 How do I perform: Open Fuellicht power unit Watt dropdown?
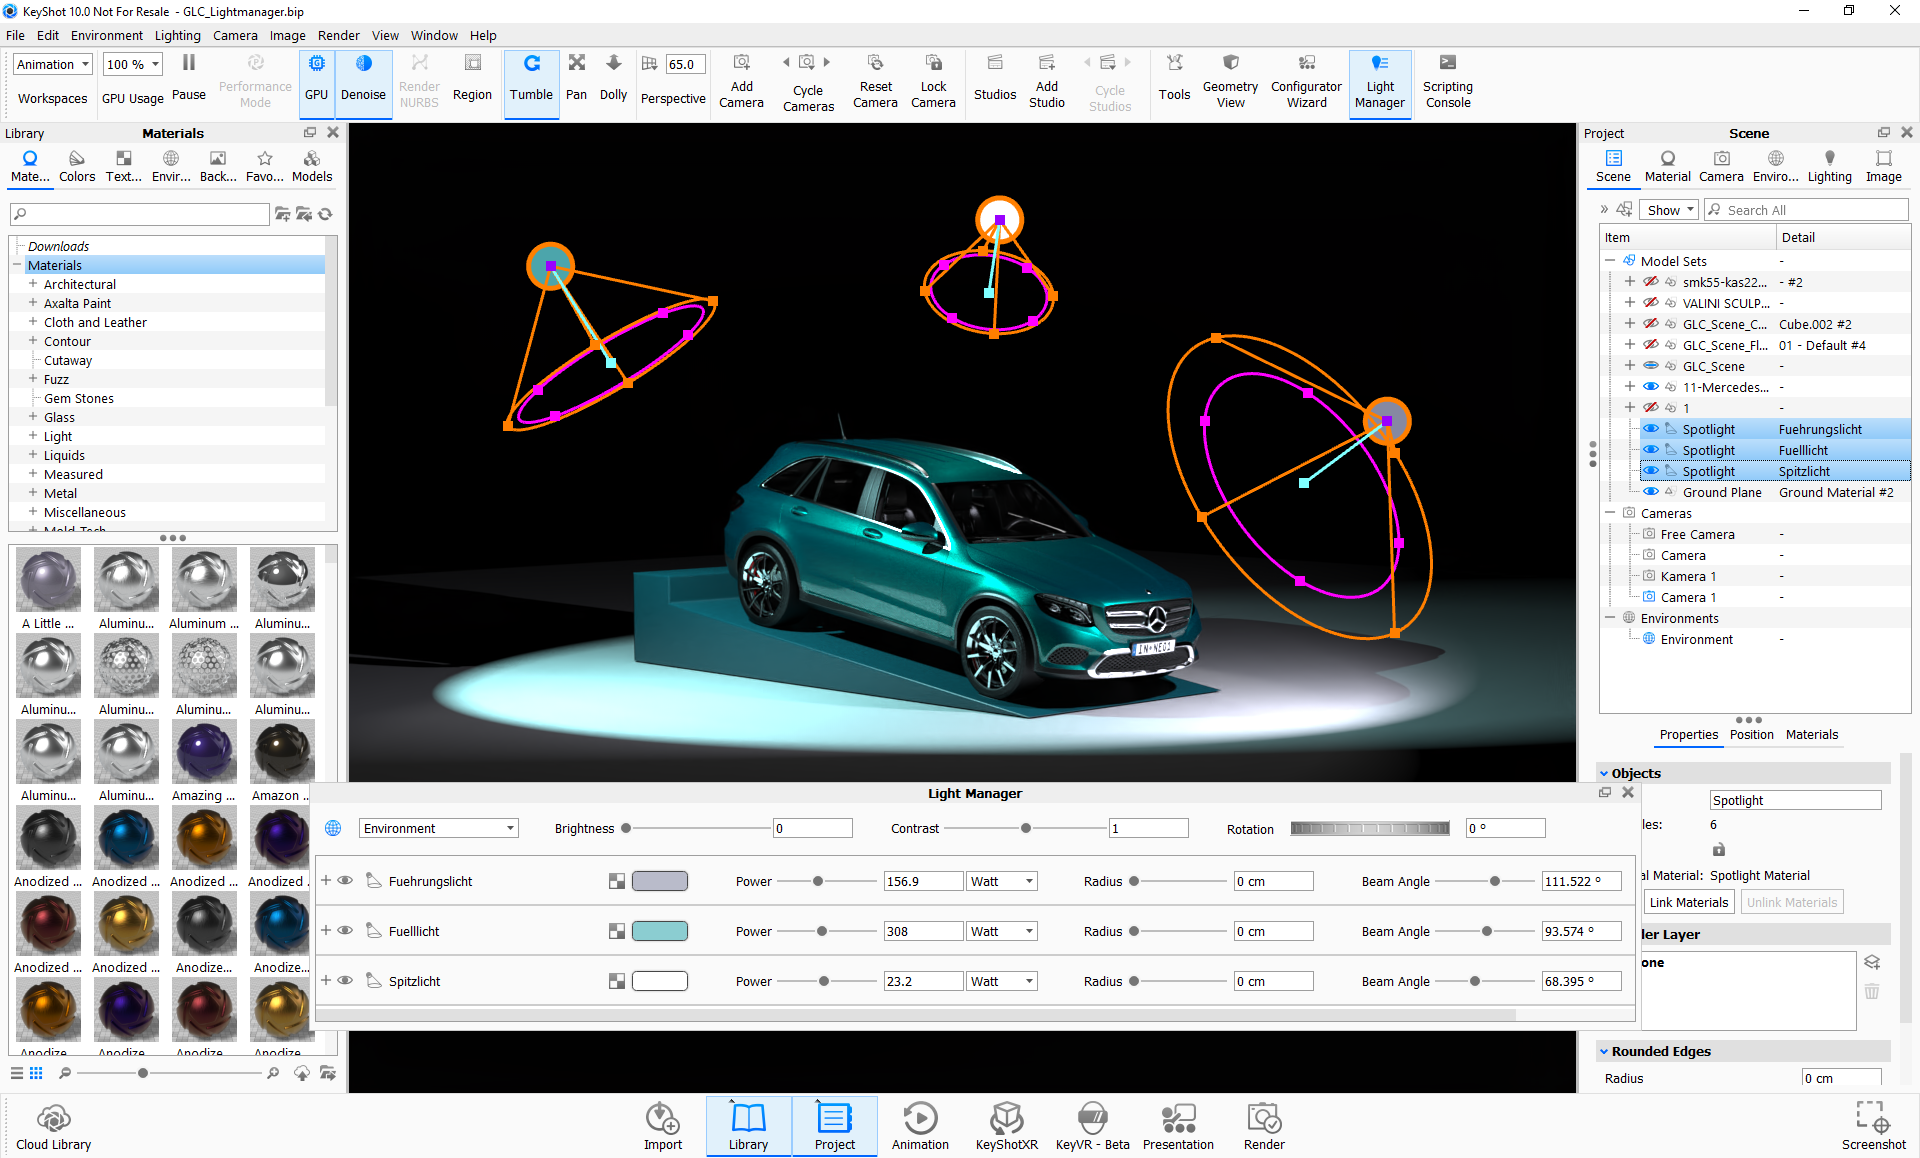(x=1002, y=931)
